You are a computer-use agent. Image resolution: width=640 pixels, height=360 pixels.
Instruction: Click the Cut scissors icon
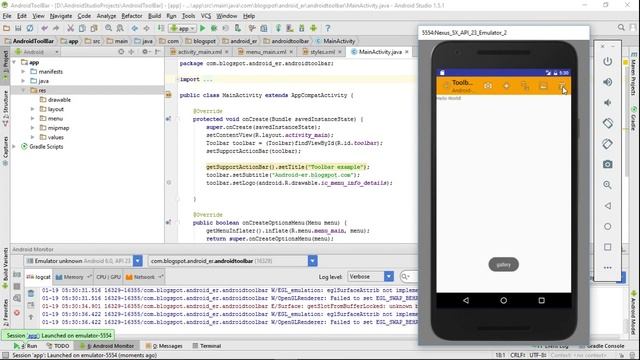(x=70, y=28)
